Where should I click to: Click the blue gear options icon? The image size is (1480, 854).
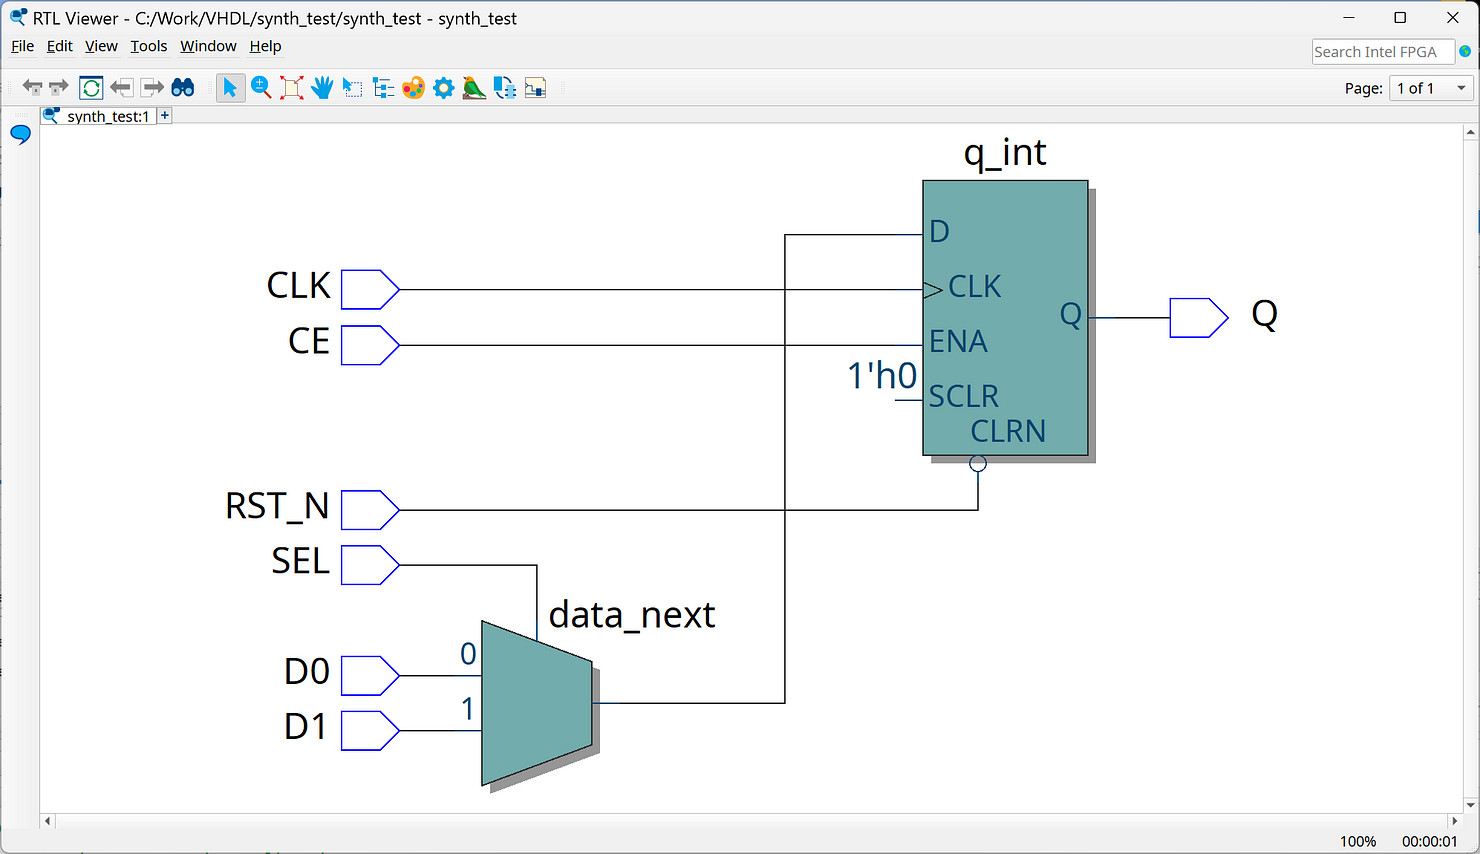(x=444, y=88)
